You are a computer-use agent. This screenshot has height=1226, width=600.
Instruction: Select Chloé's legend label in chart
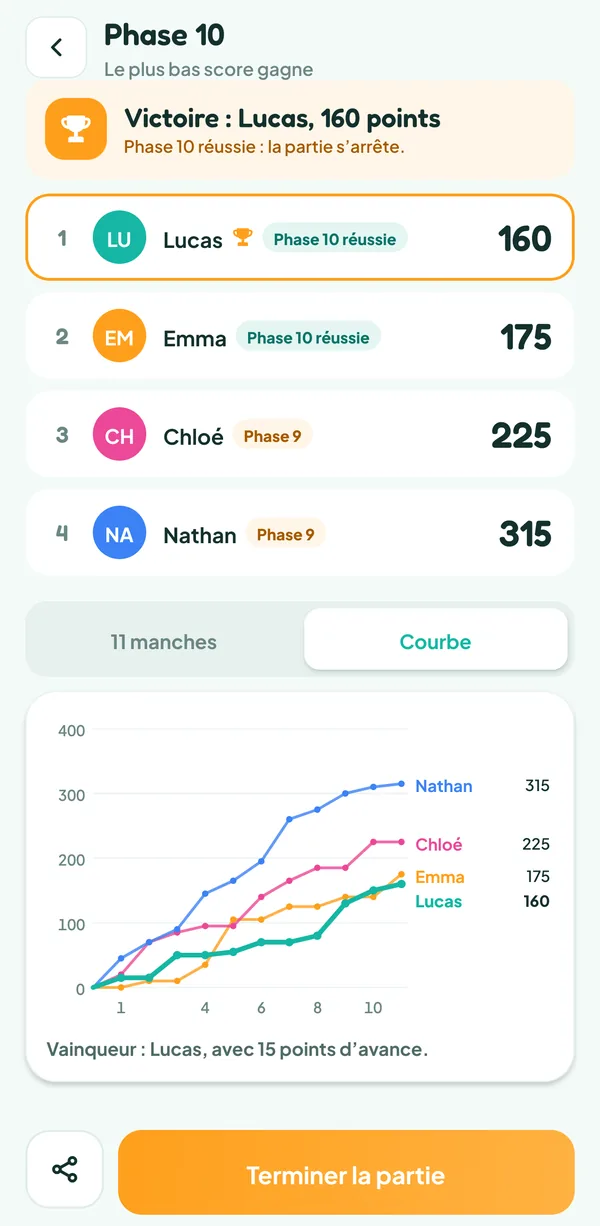439,844
